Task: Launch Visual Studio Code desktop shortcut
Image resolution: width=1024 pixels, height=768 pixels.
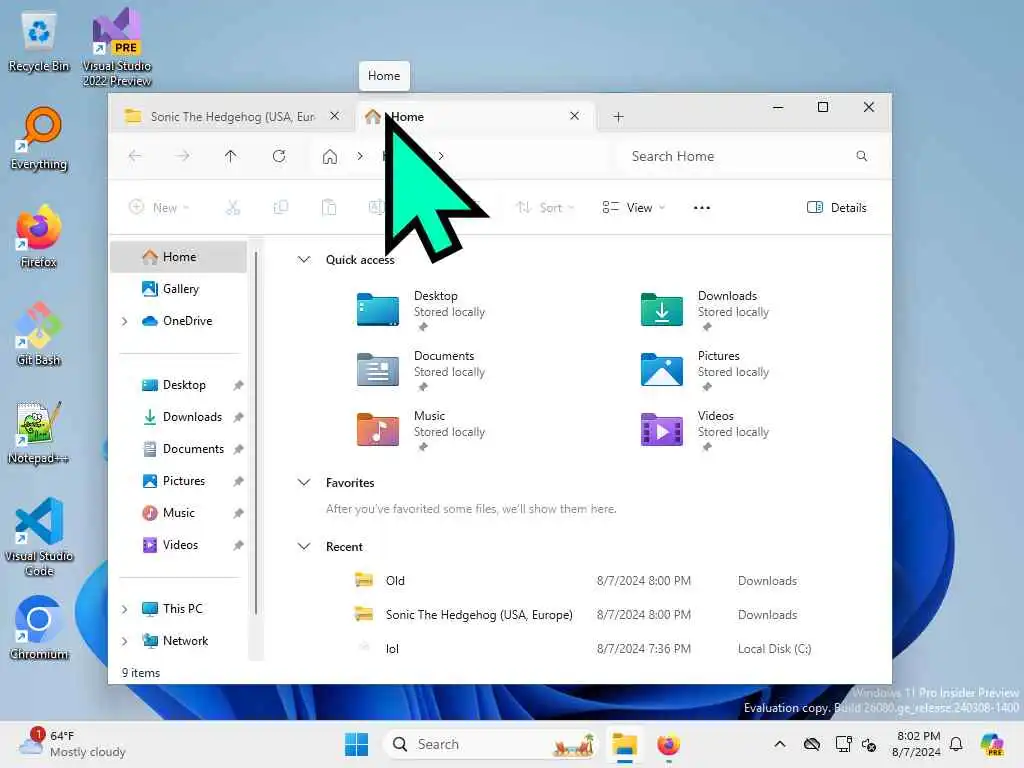Action: pos(39,537)
